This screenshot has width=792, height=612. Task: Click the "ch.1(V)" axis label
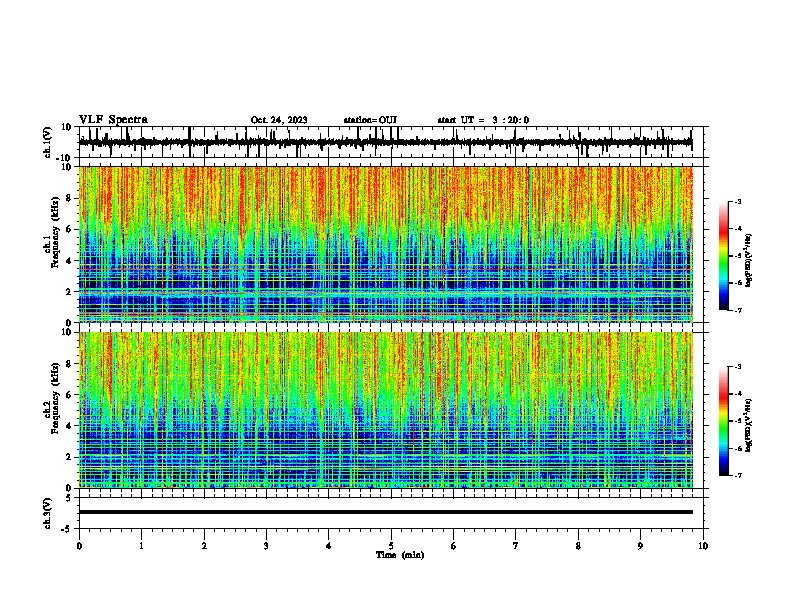tap(48, 142)
